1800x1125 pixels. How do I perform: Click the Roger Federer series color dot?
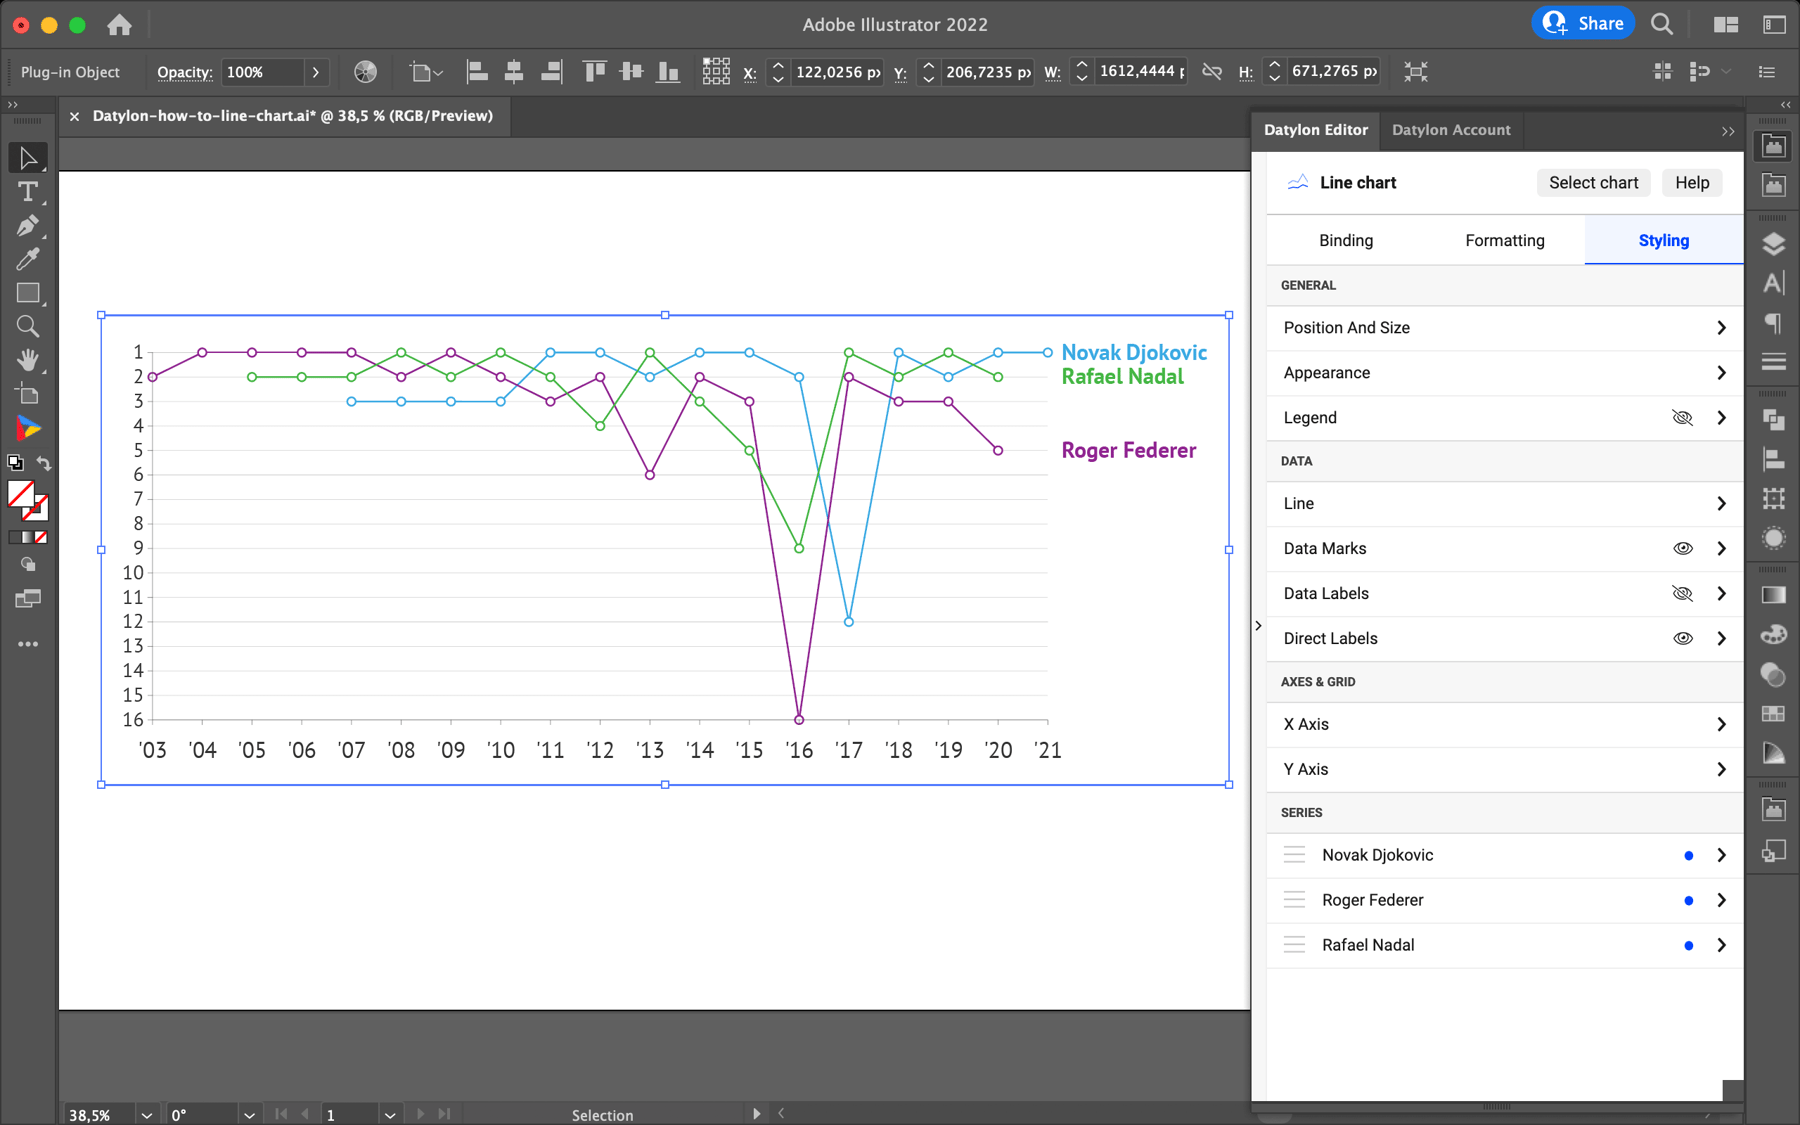point(1688,900)
